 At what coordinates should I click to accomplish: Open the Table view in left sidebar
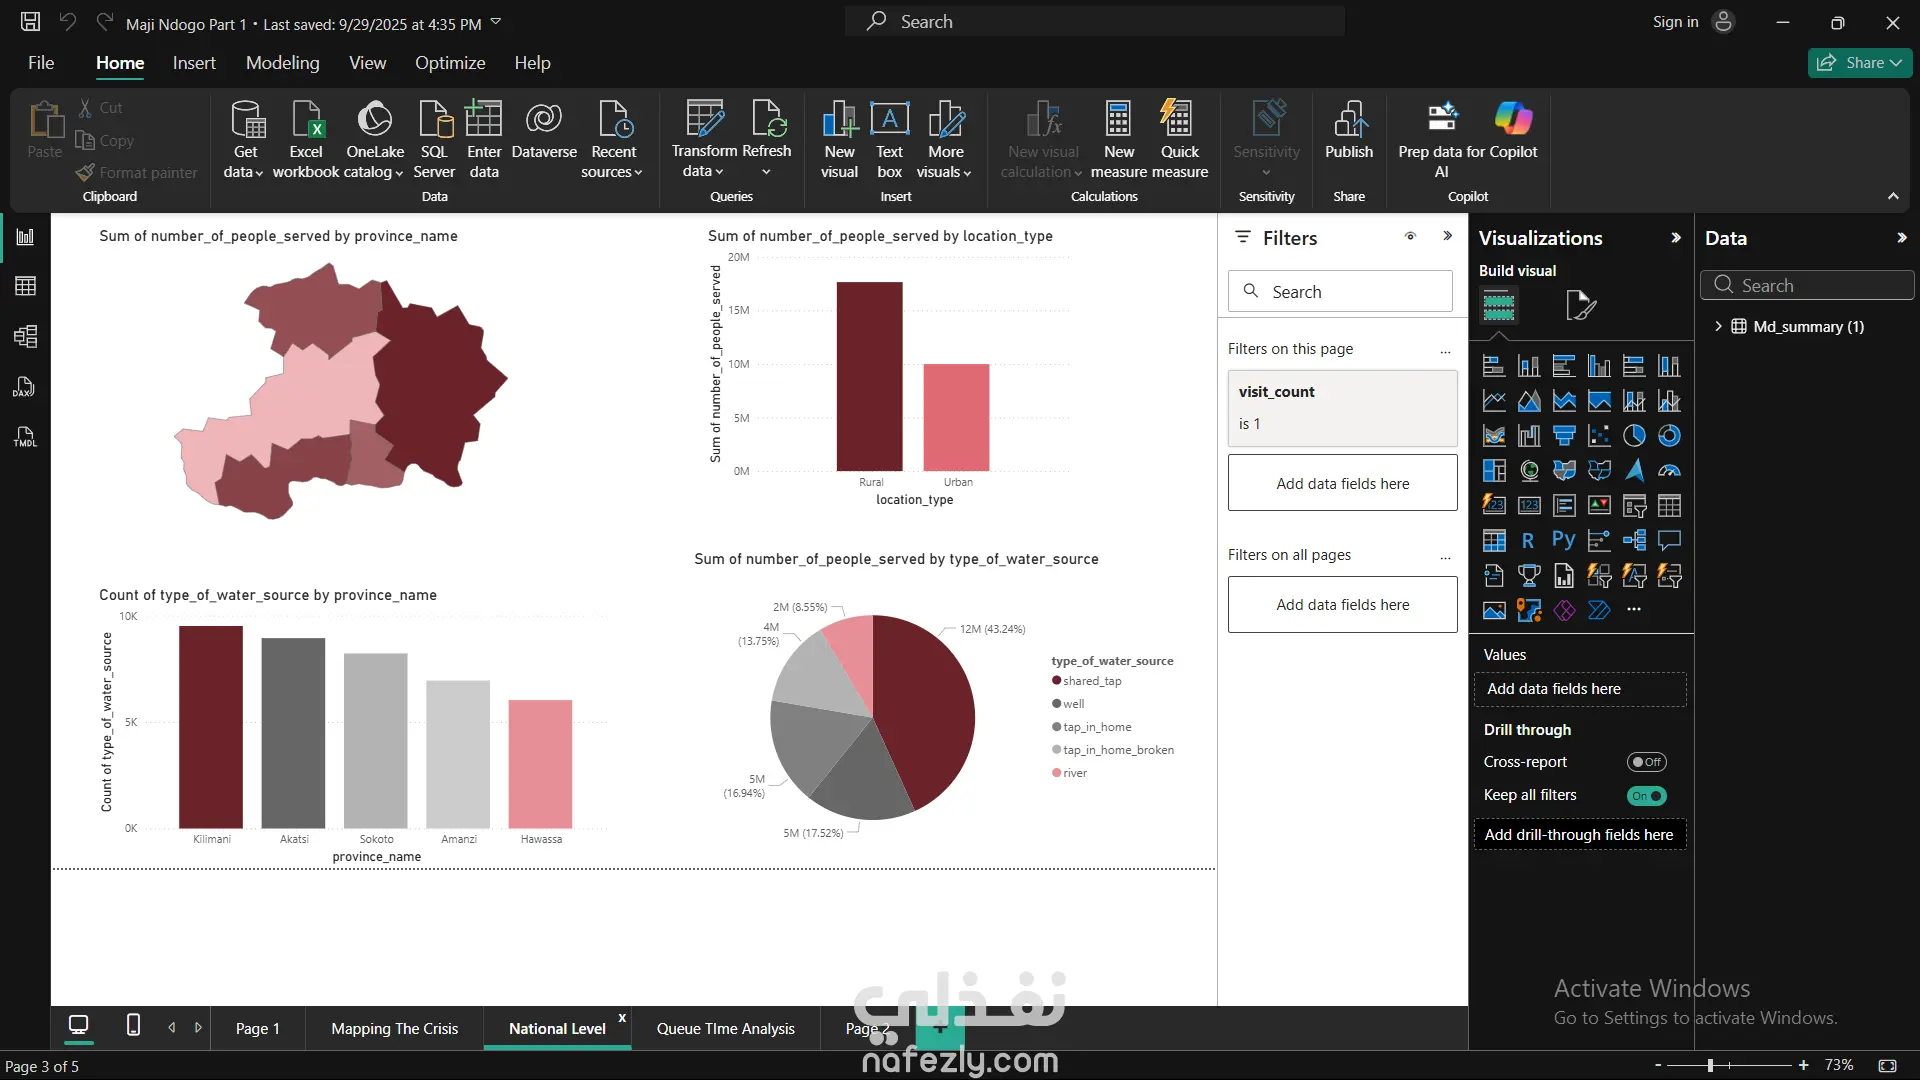click(x=26, y=287)
